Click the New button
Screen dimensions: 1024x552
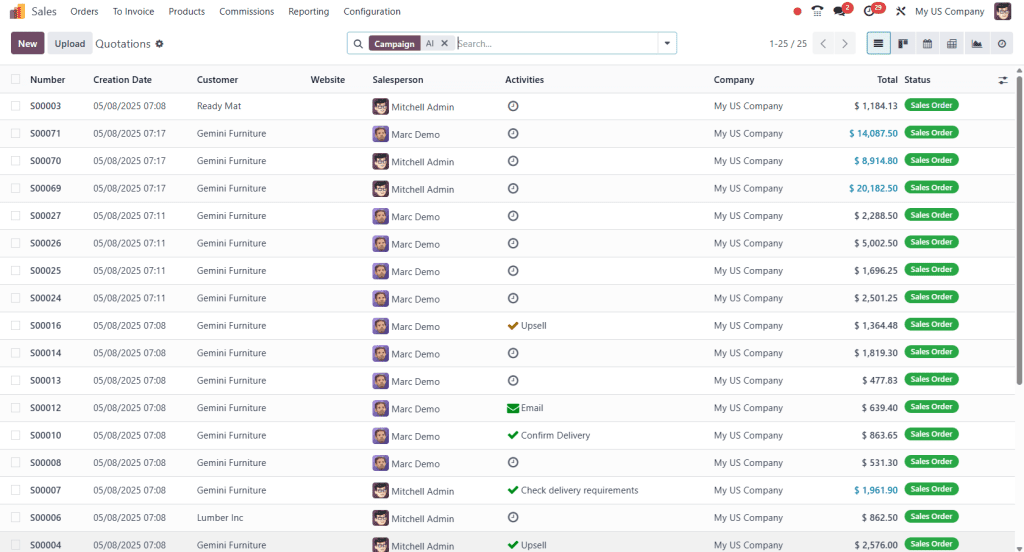click(x=28, y=44)
